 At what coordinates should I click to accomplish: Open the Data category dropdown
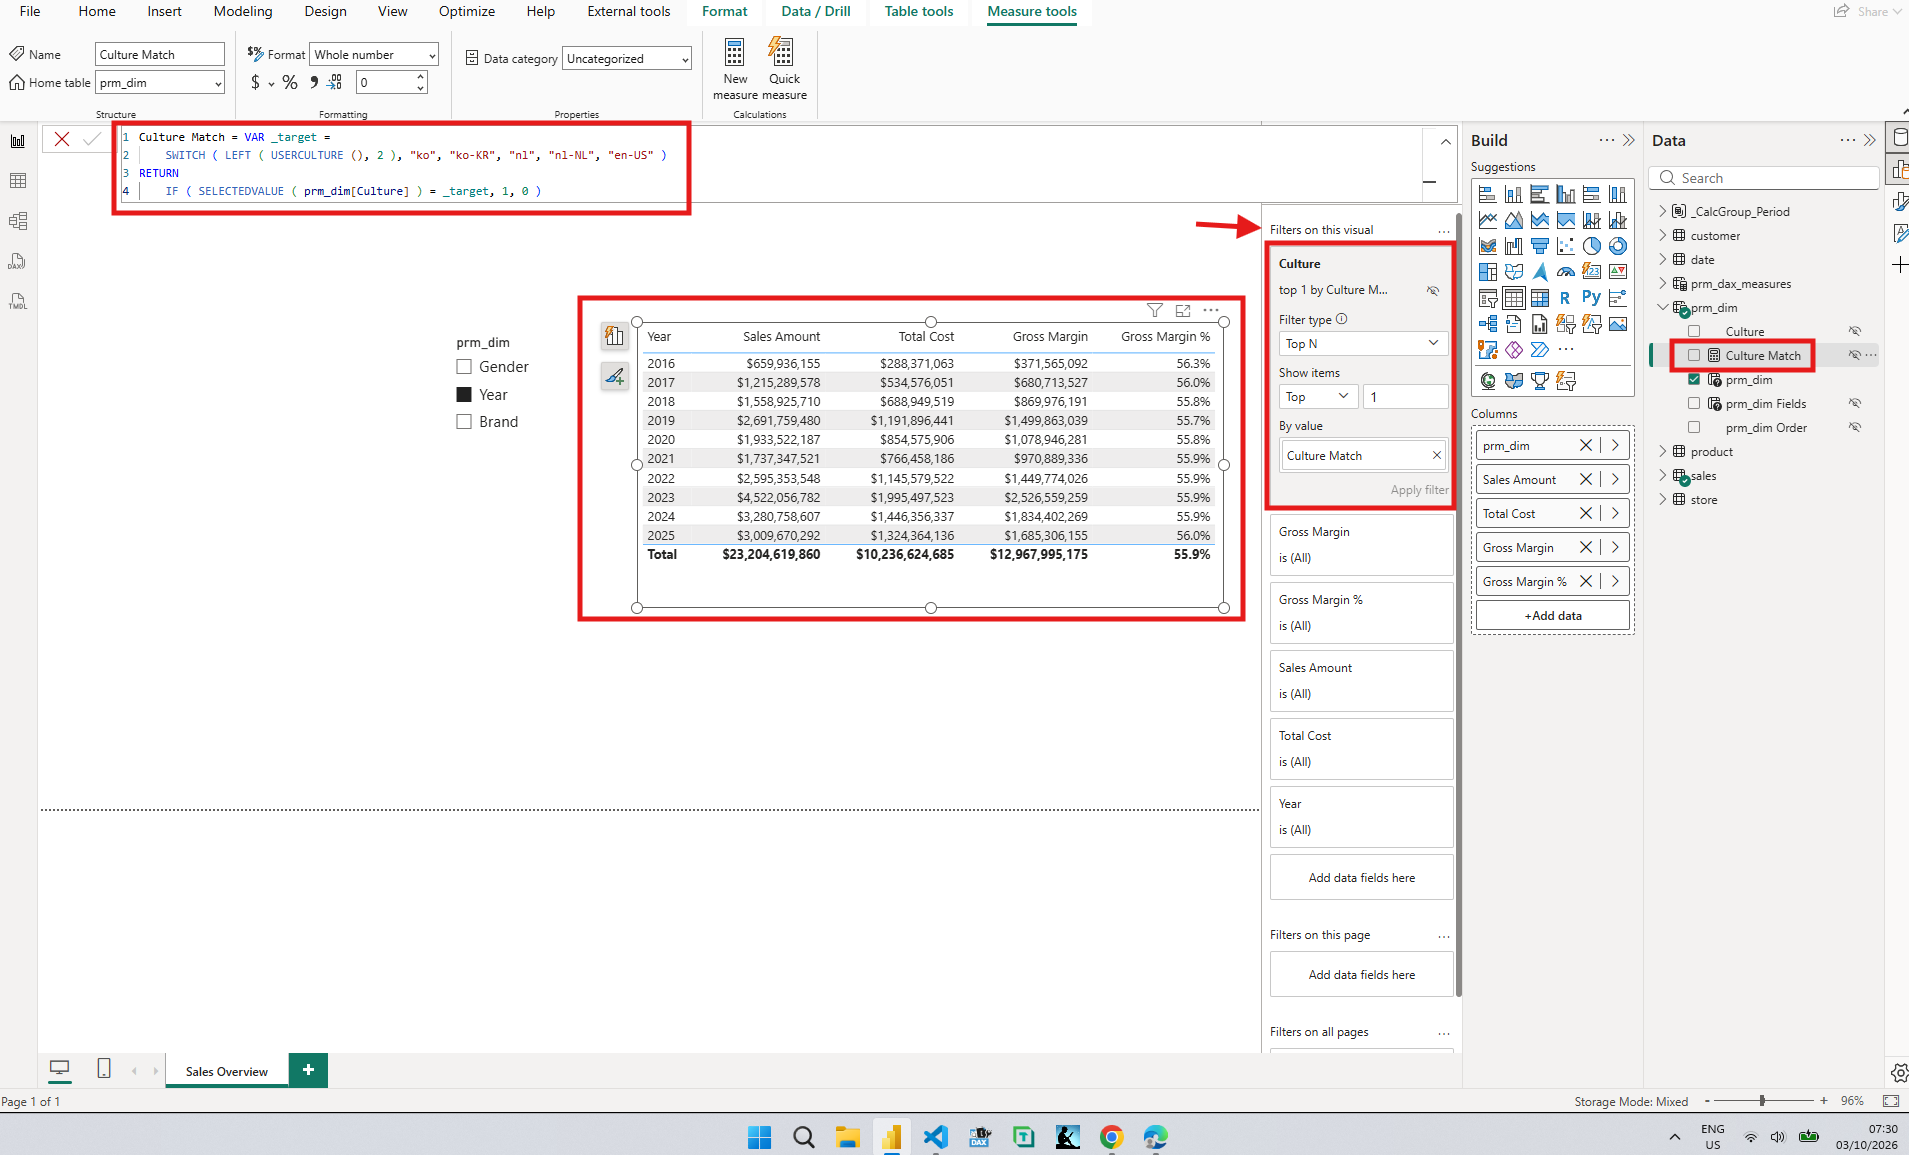(x=627, y=58)
